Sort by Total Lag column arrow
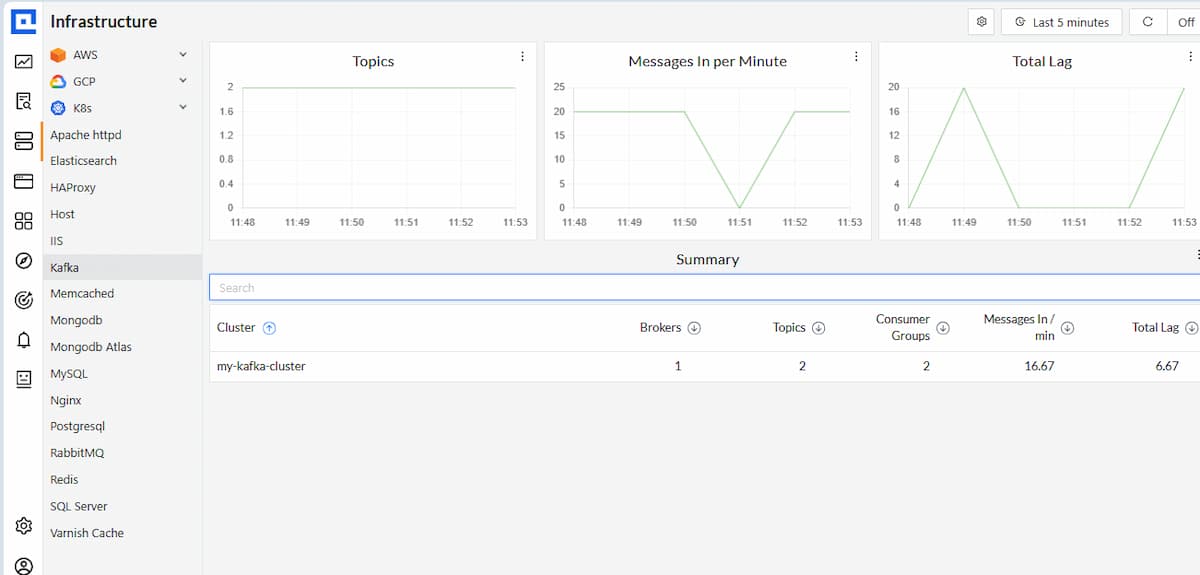Image resolution: width=1200 pixels, height=575 pixels. pyautogui.click(x=1191, y=328)
